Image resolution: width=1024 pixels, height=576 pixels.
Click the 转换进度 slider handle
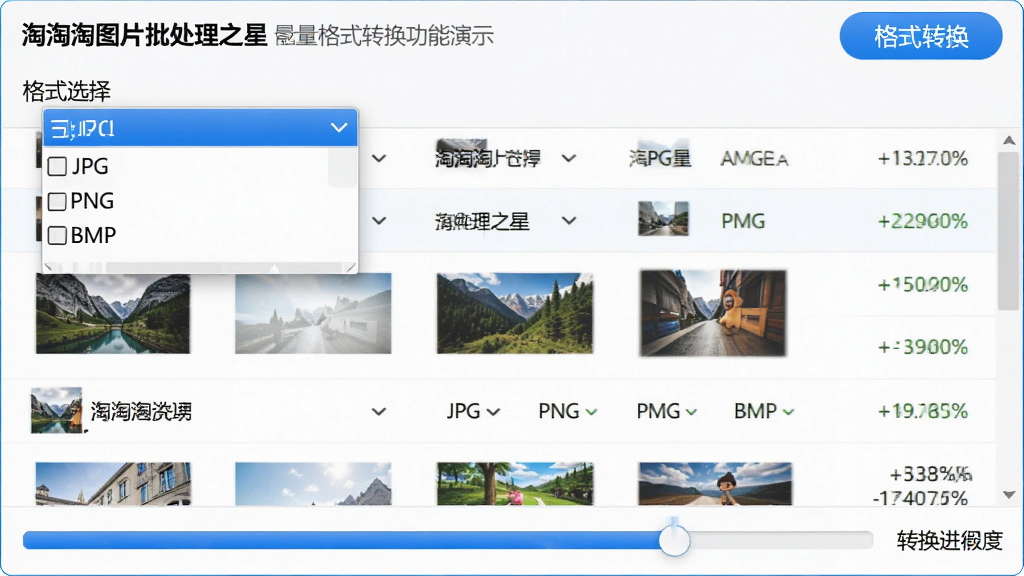click(x=674, y=541)
